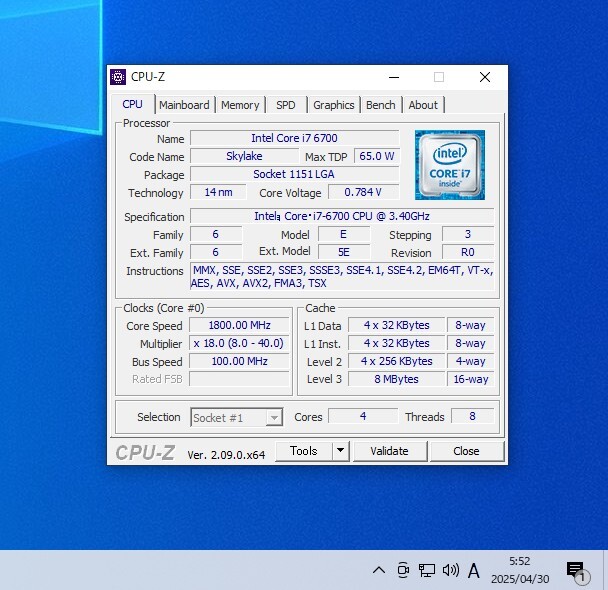
Task: Click the taskbar clock showing 5:52
Action: click(520, 570)
